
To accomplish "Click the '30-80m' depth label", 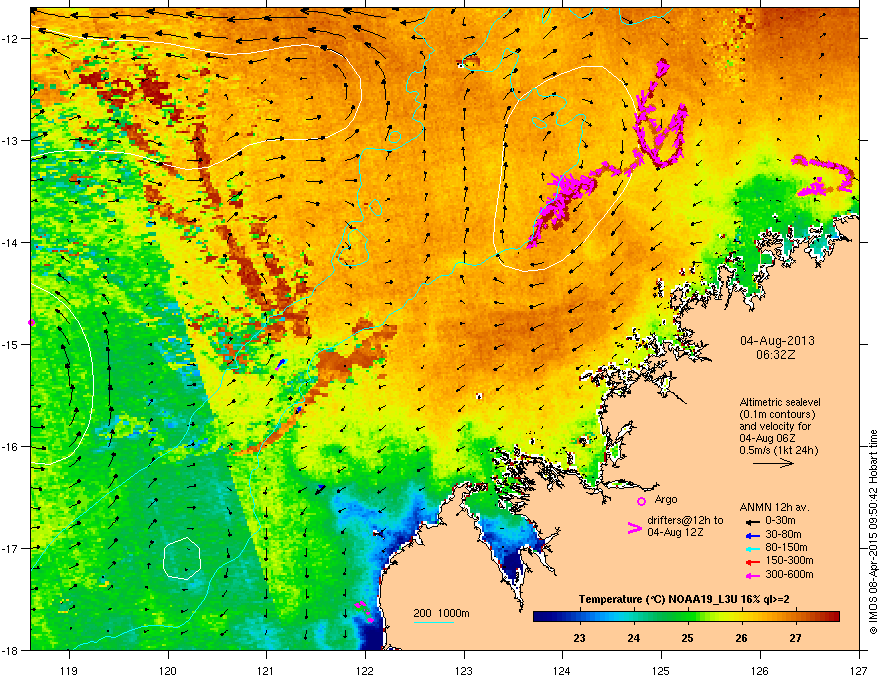I will coord(783,535).
